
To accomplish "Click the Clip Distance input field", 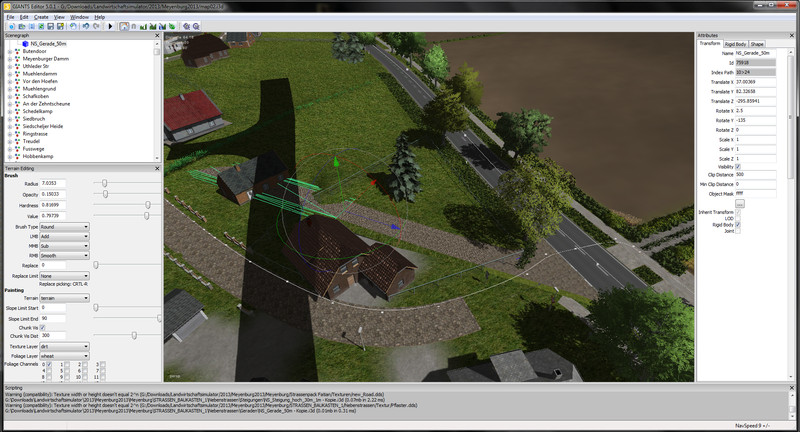I will pos(755,174).
